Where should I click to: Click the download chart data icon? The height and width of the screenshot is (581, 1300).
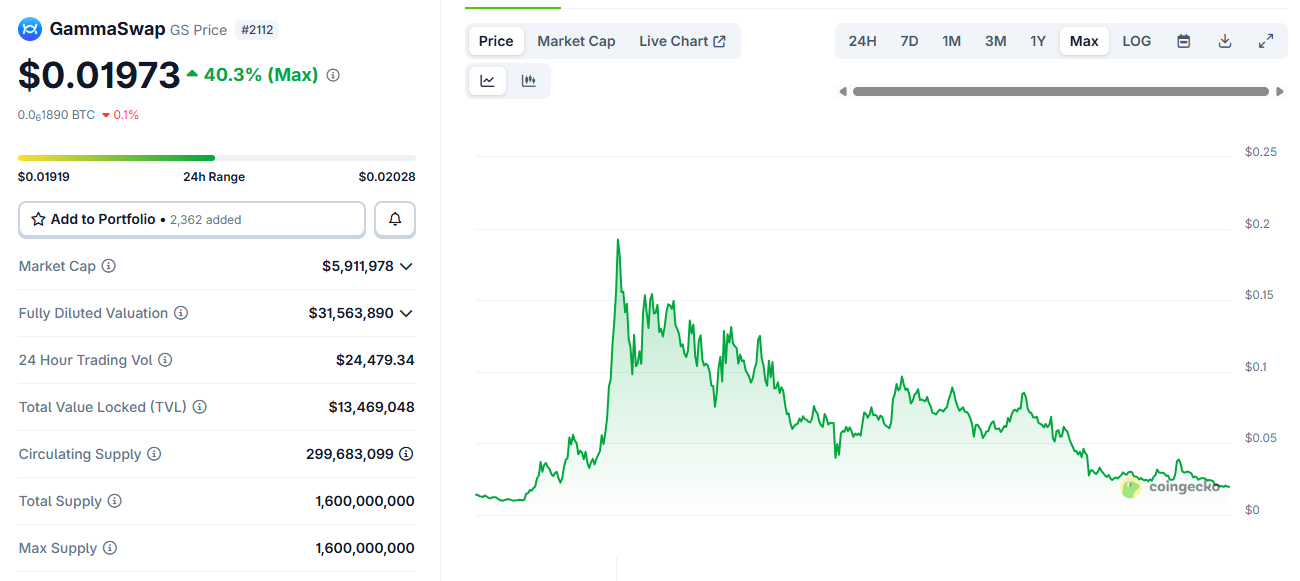pos(1225,41)
